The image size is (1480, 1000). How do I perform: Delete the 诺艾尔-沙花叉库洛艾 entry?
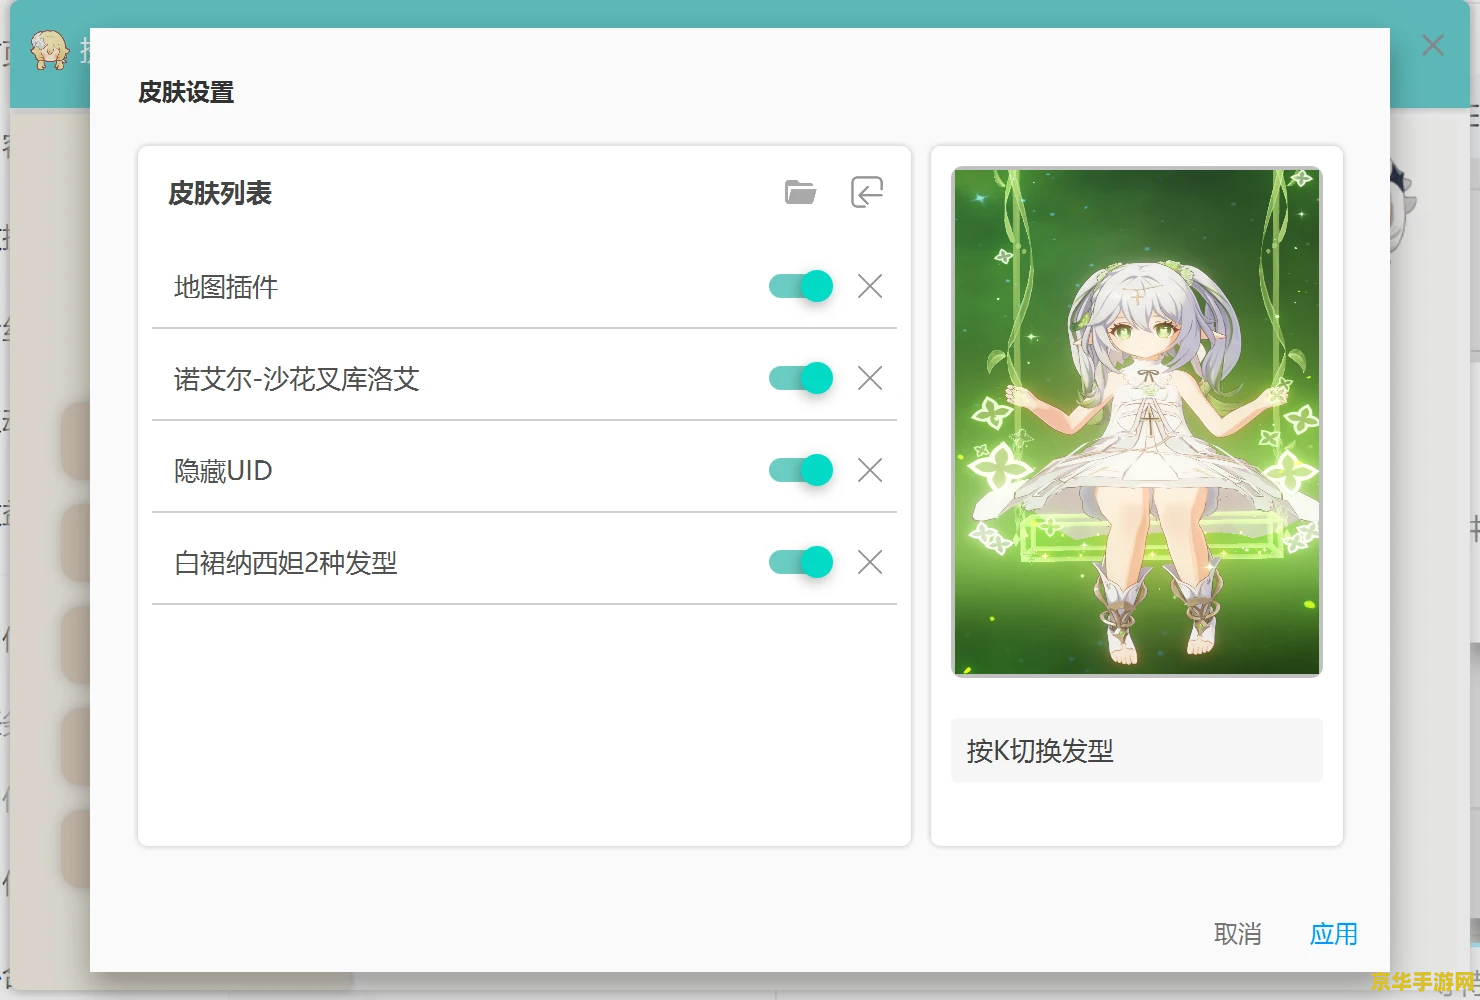[x=870, y=378]
